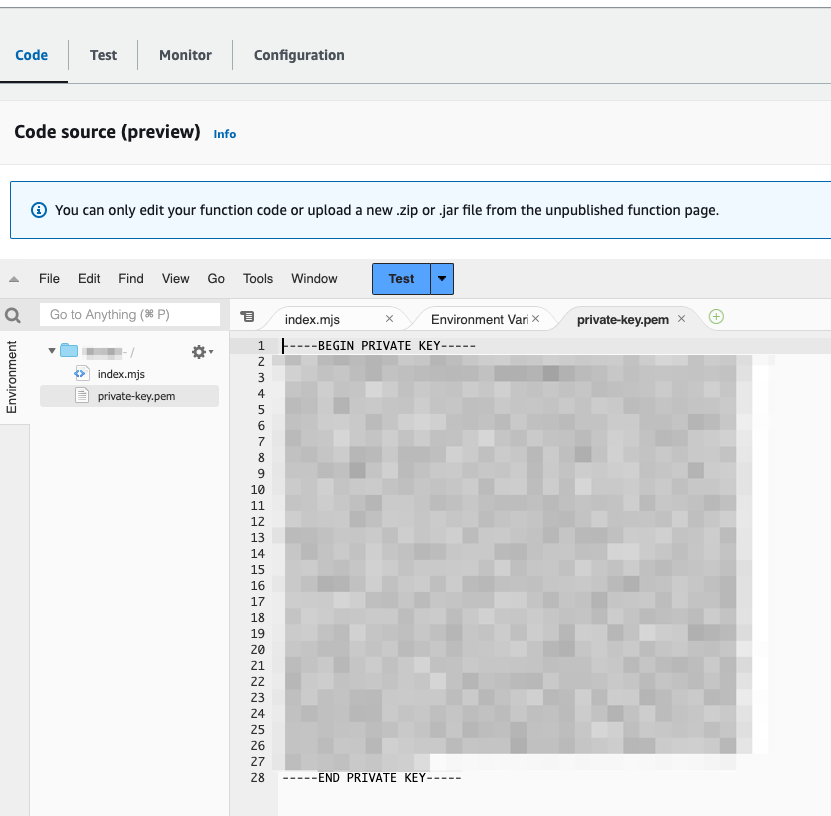The image size is (831, 816).
Task: Switch to private-key.pem editor tab
Action: [623, 320]
